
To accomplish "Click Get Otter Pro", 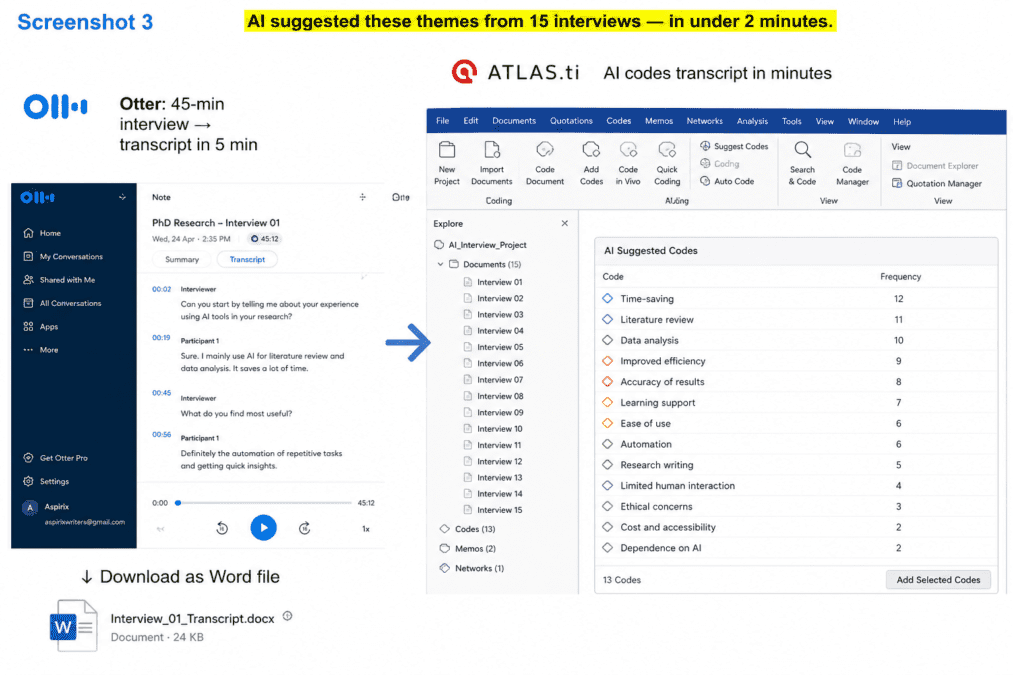I will (56, 458).
